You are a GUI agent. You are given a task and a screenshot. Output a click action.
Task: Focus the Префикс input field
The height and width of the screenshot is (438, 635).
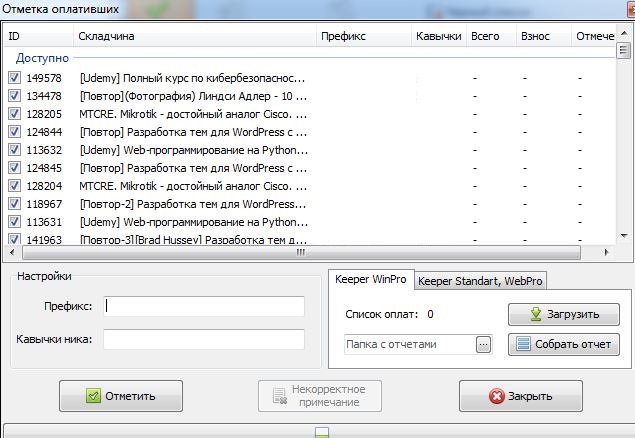pyautogui.click(x=203, y=306)
